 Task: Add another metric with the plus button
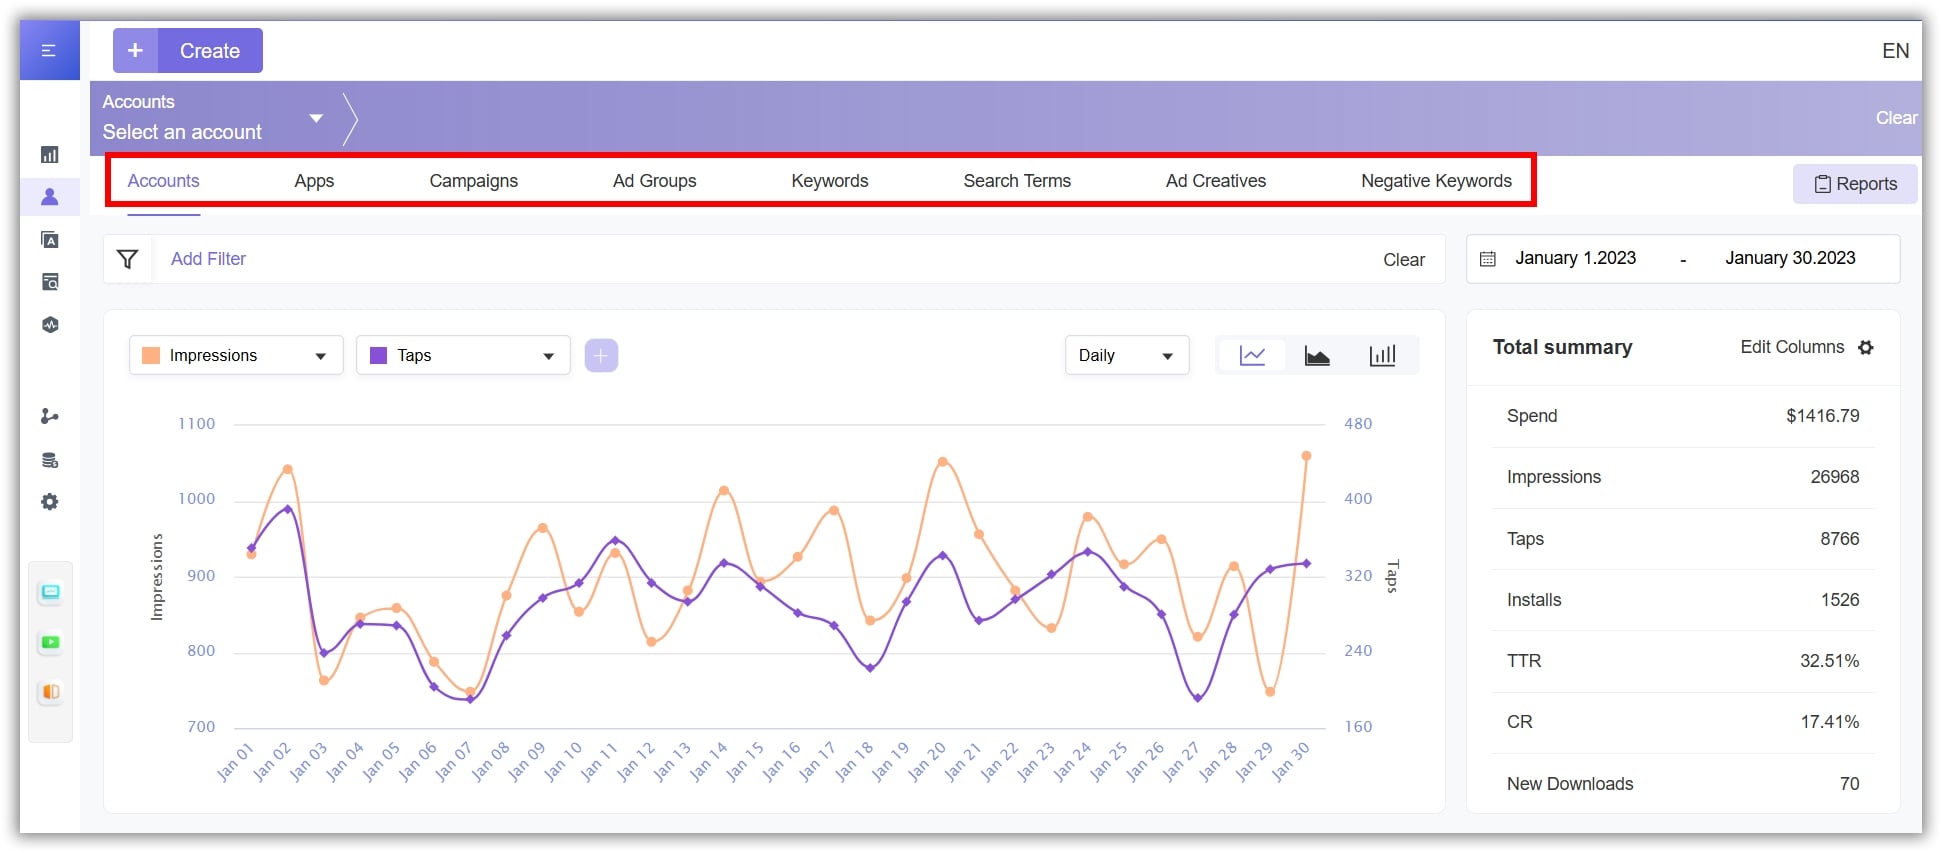(601, 356)
